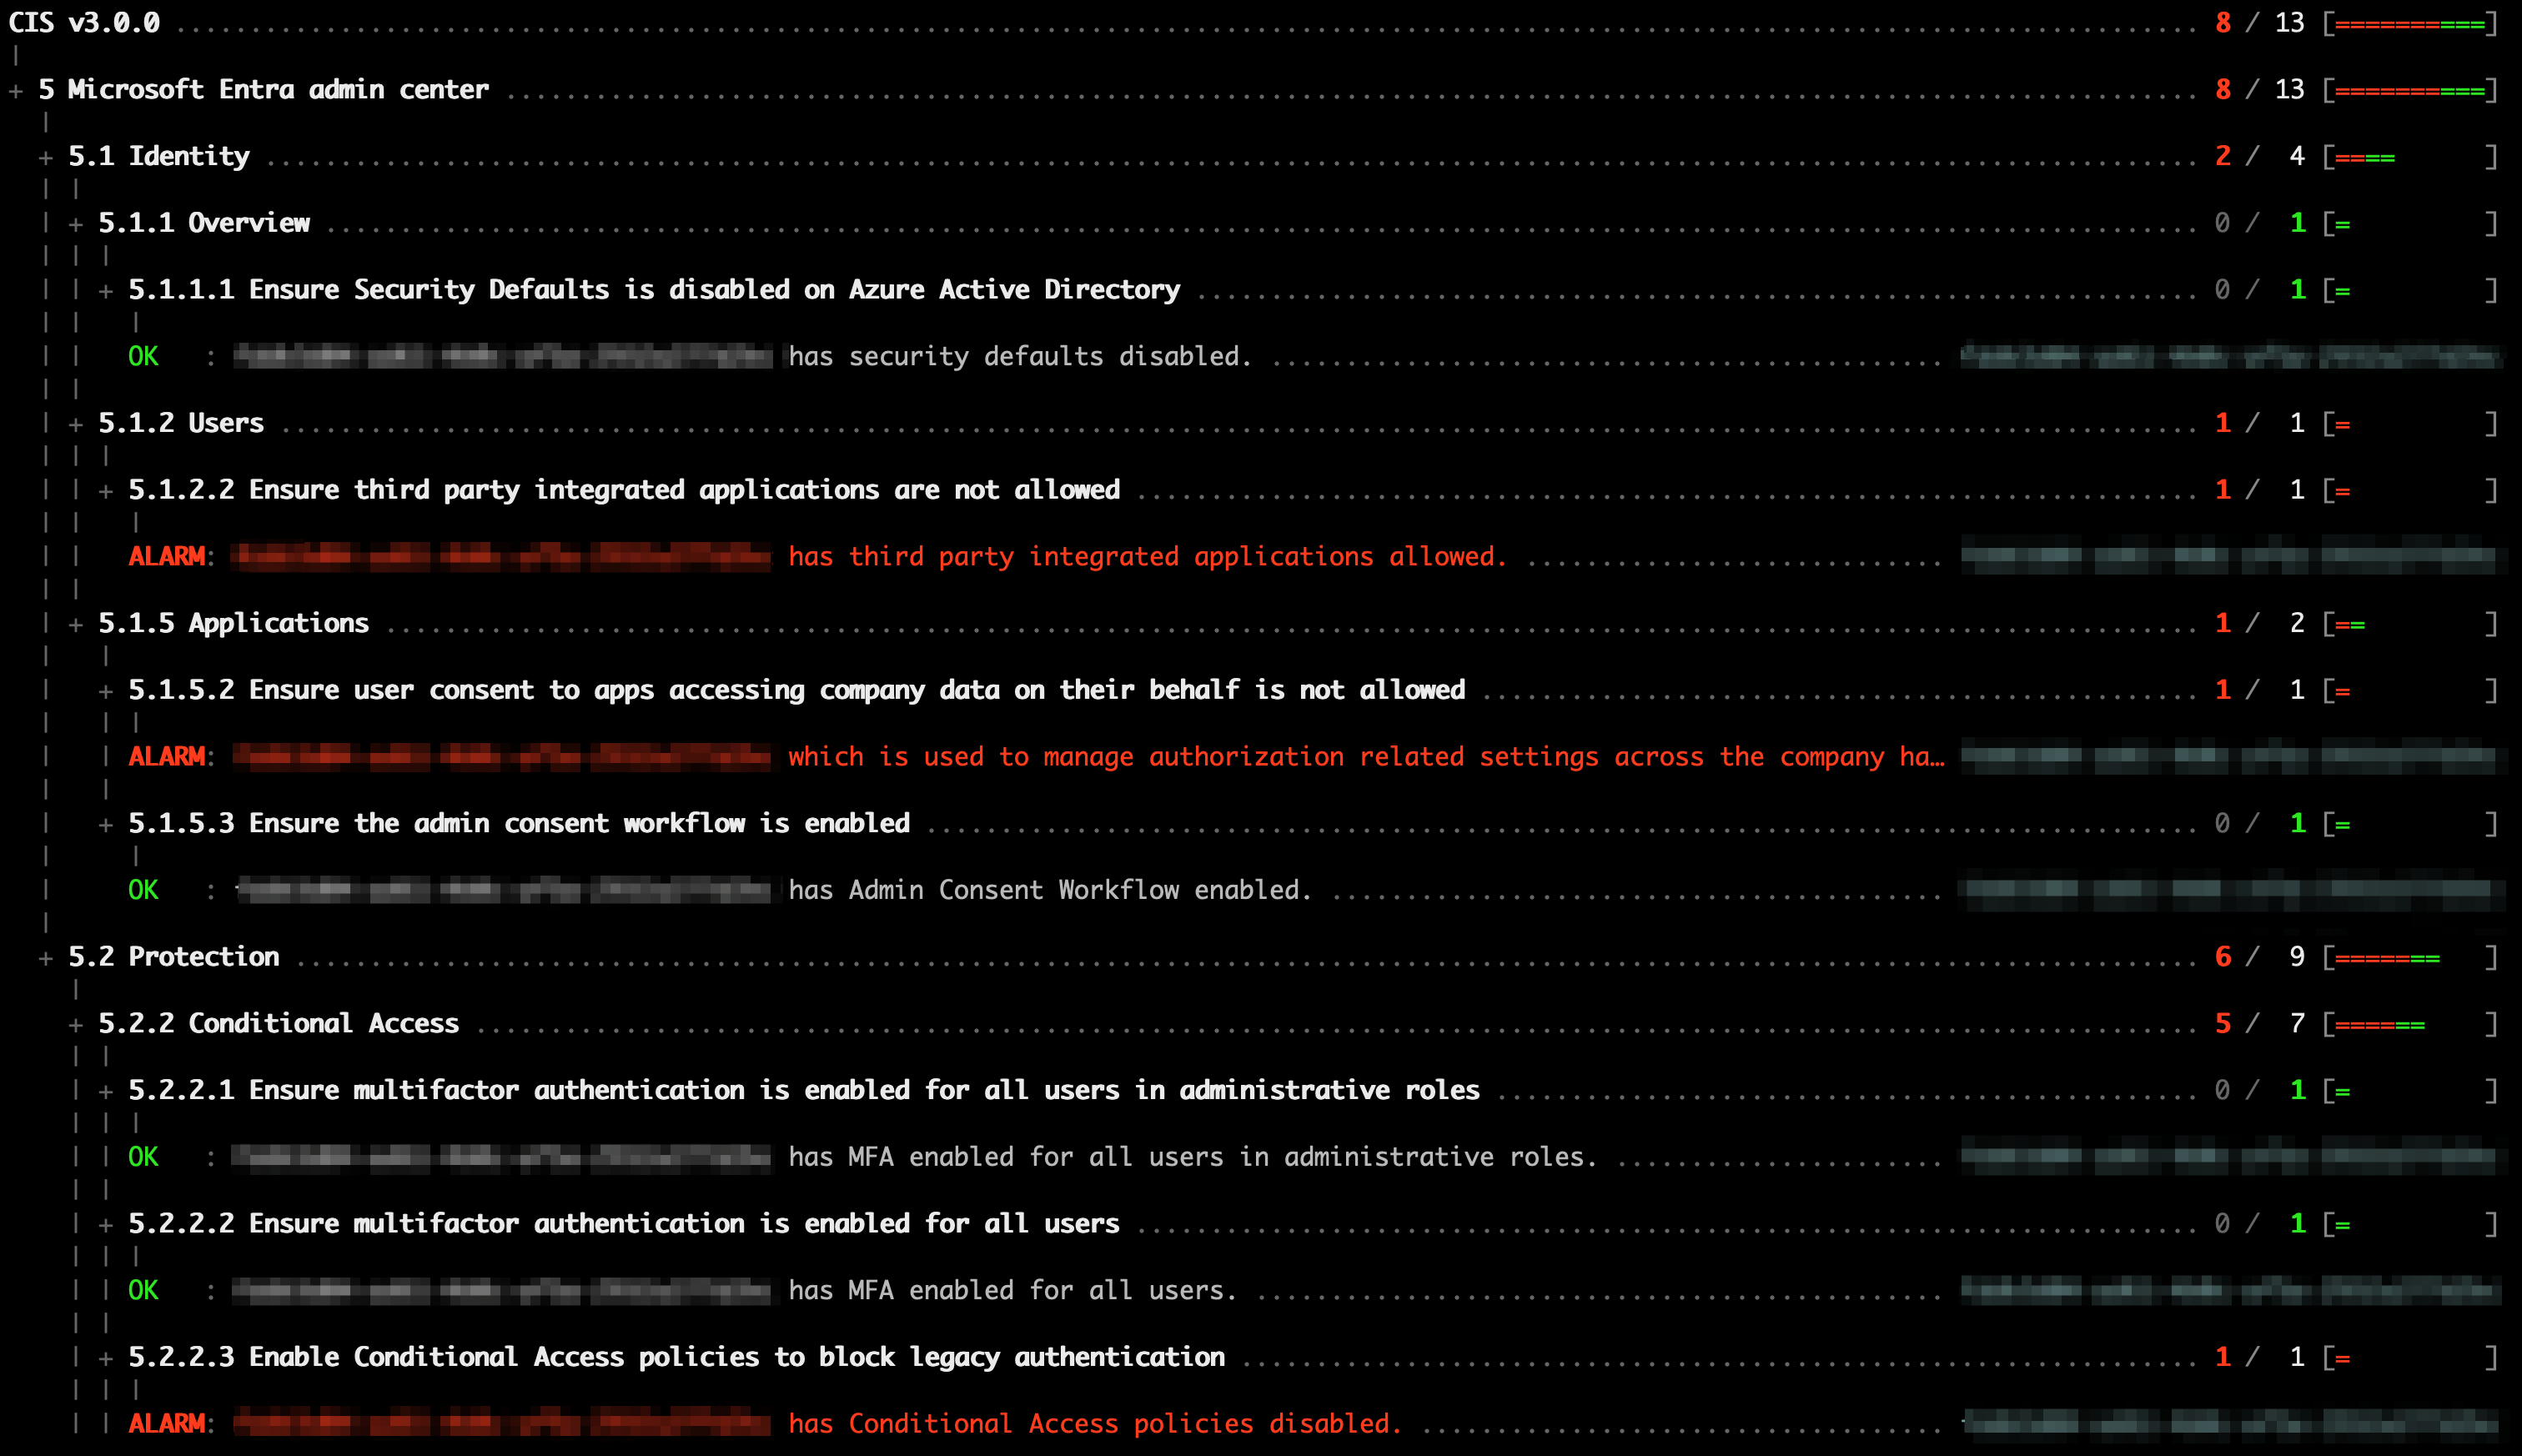Click the plus next to 5.2.2 Conditional Access
Image resolution: width=2522 pixels, height=1456 pixels.
click(76, 1025)
